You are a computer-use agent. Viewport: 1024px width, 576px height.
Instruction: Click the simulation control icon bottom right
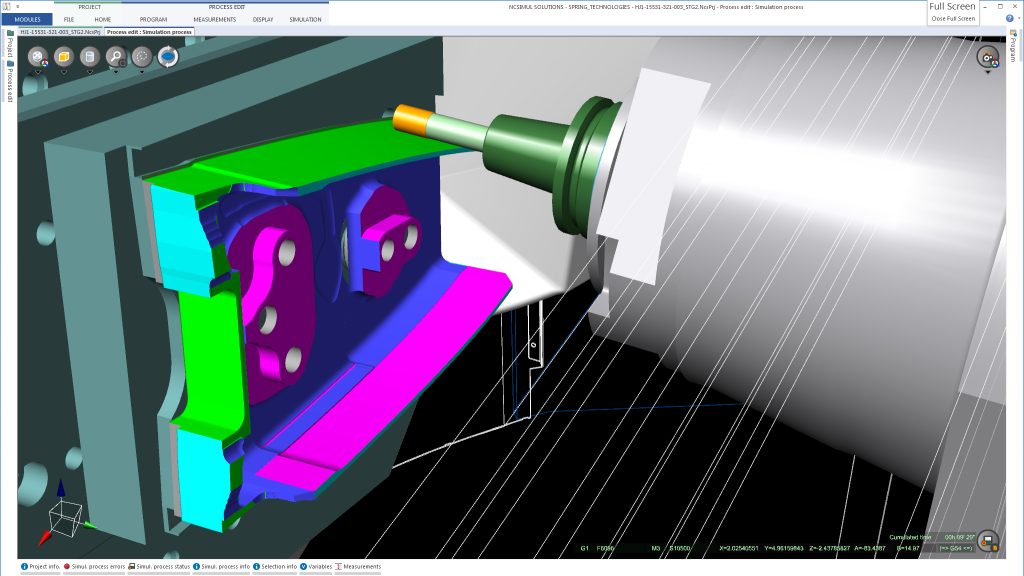pyautogui.click(x=987, y=541)
